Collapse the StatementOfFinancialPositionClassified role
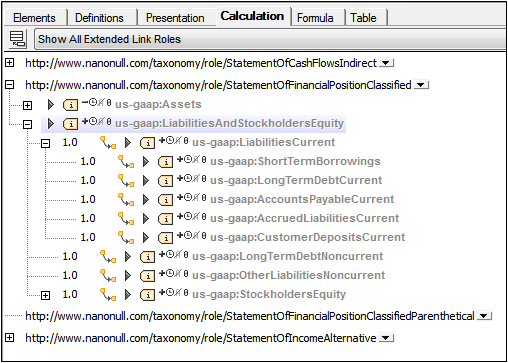 pyautogui.click(x=10, y=85)
